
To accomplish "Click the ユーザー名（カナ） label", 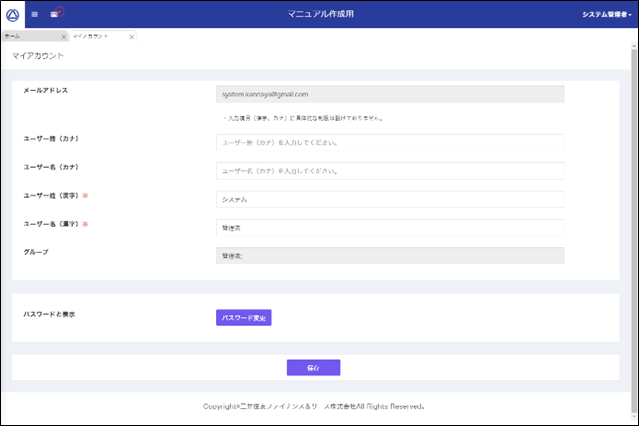I will coord(51,167).
